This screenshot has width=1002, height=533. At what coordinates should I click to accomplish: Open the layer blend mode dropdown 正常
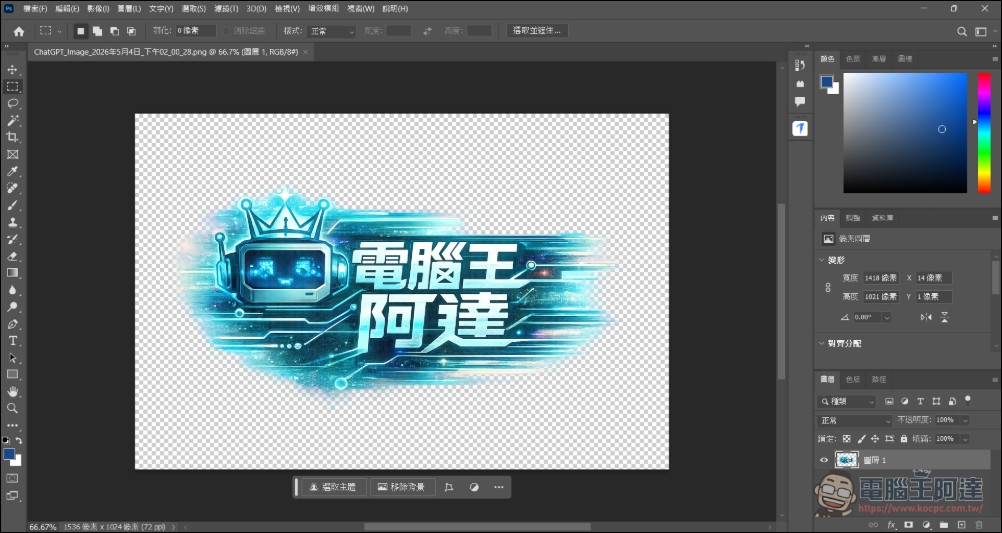[855, 421]
